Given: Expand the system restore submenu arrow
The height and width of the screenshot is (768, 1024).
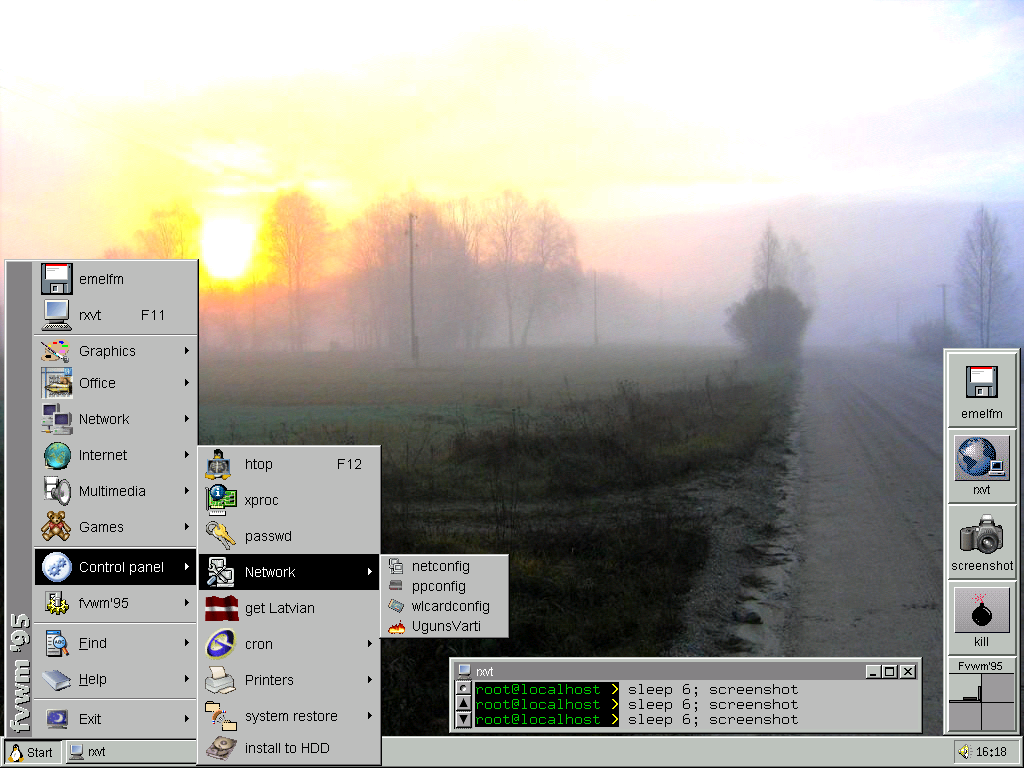Looking at the screenshot, I should 370,716.
